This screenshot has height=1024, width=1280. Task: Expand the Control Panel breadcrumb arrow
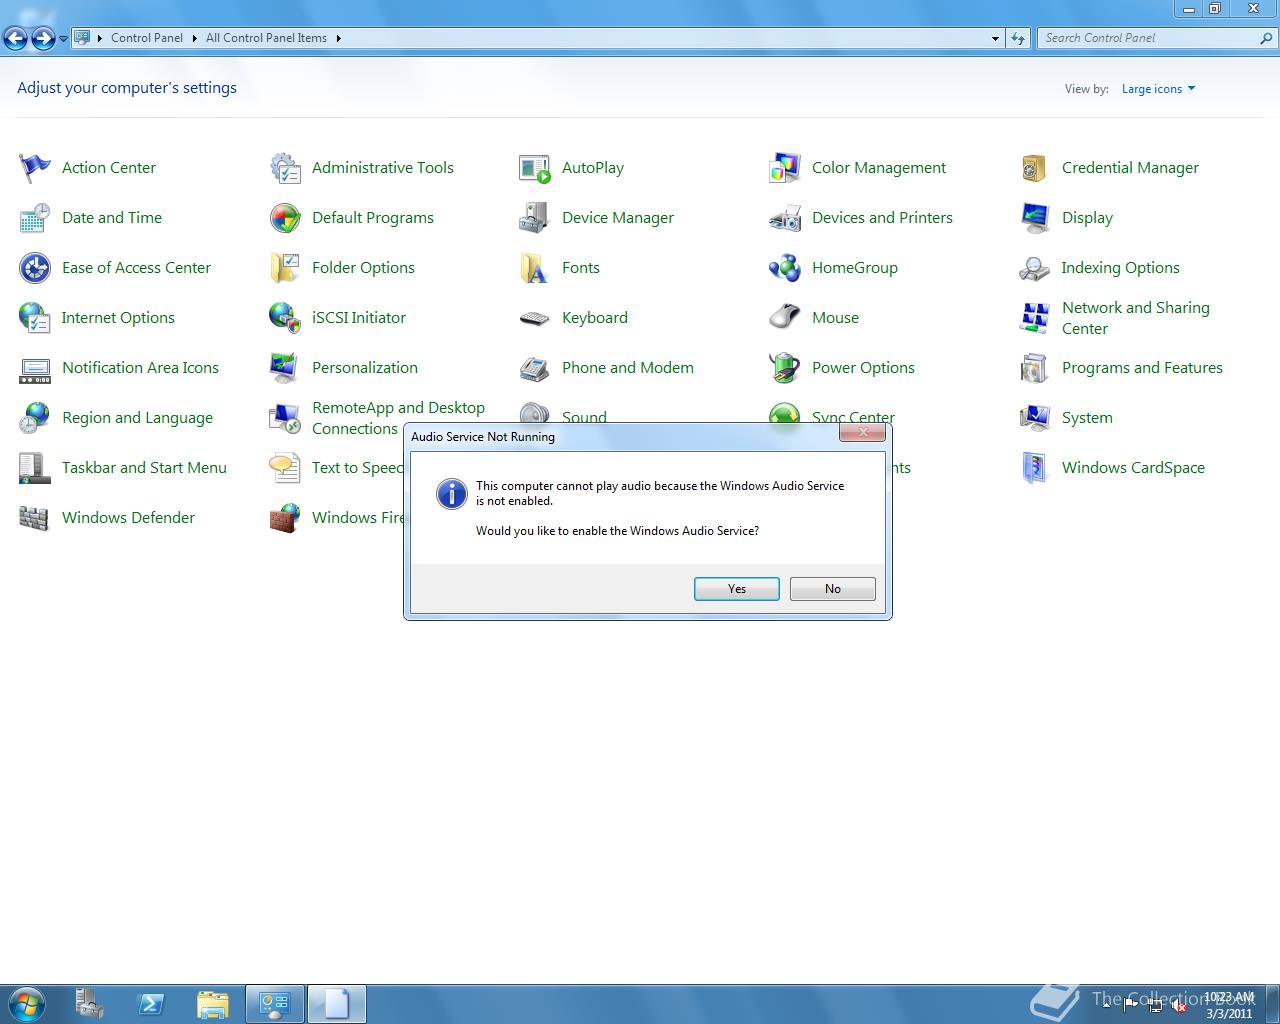point(194,38)
